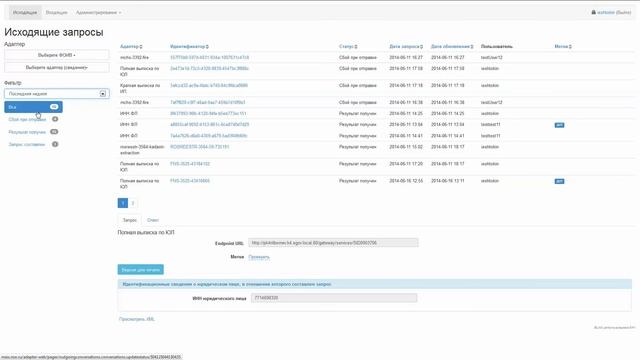Sort table by Адаптер column arrows
640x360 pixels.
[x=141, y=47]
